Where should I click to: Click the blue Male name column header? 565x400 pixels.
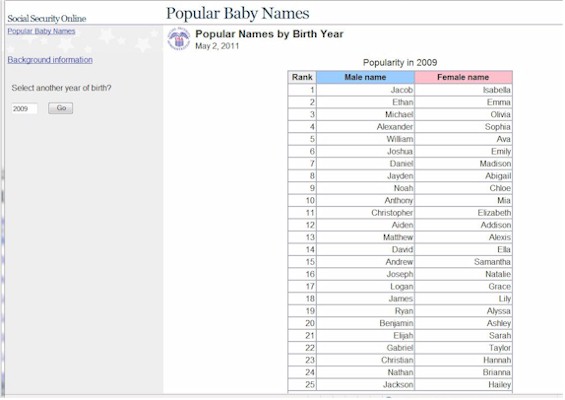point(365,77)
